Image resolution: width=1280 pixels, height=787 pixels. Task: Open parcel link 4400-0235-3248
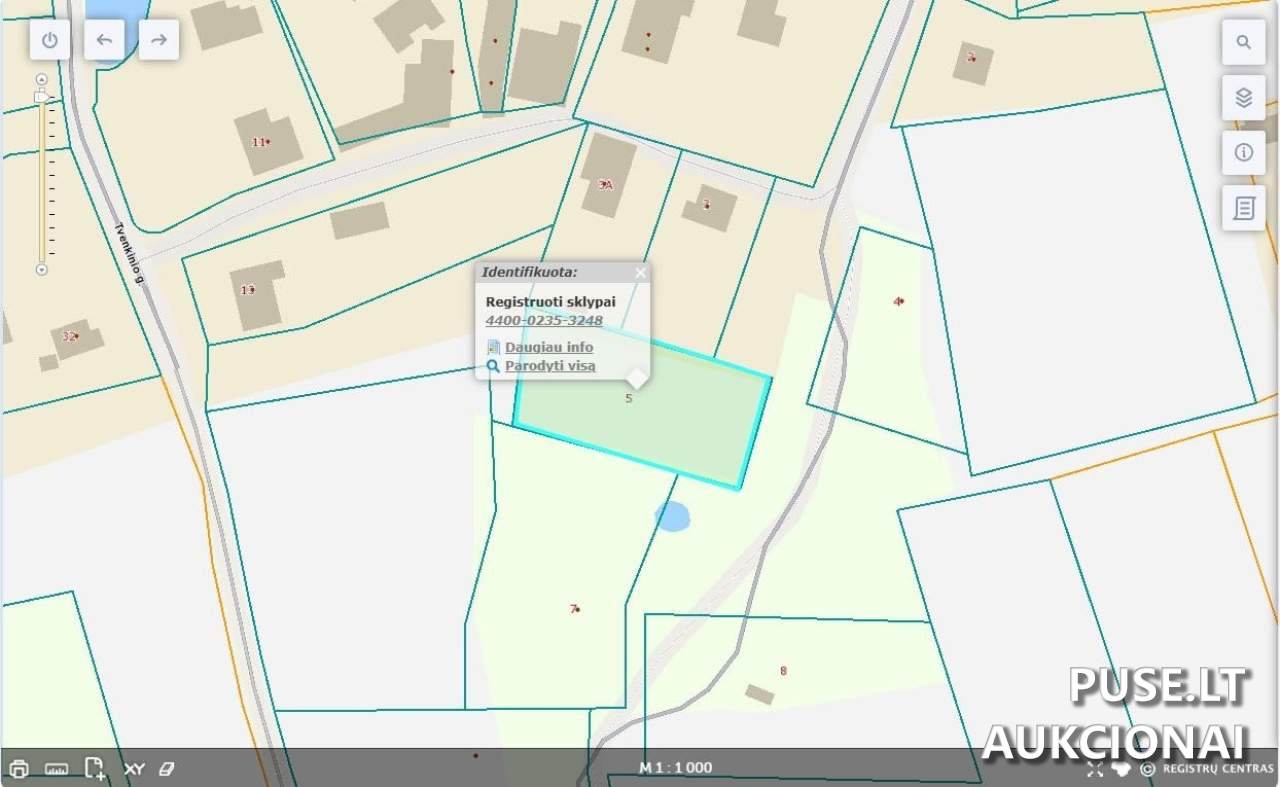(x=544, y=321)
